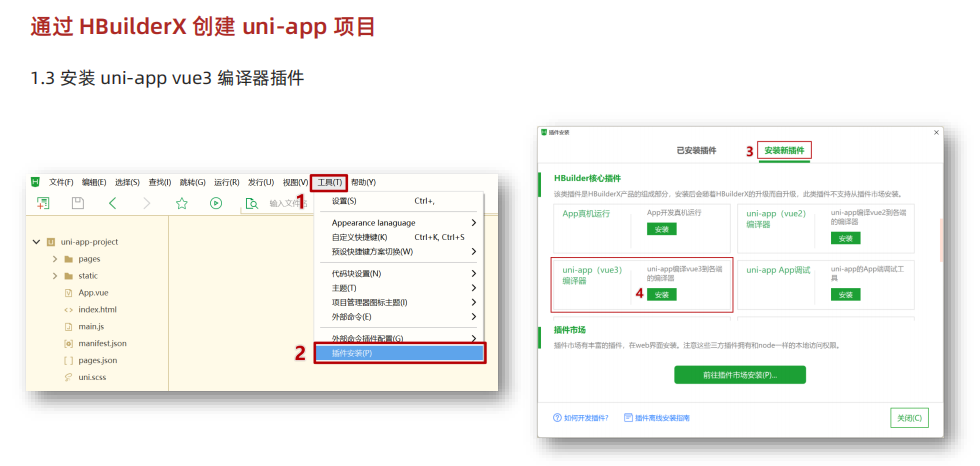Click the pages folder icon
Viewport: 980px width, 466px height.
[x=69, y=259]
